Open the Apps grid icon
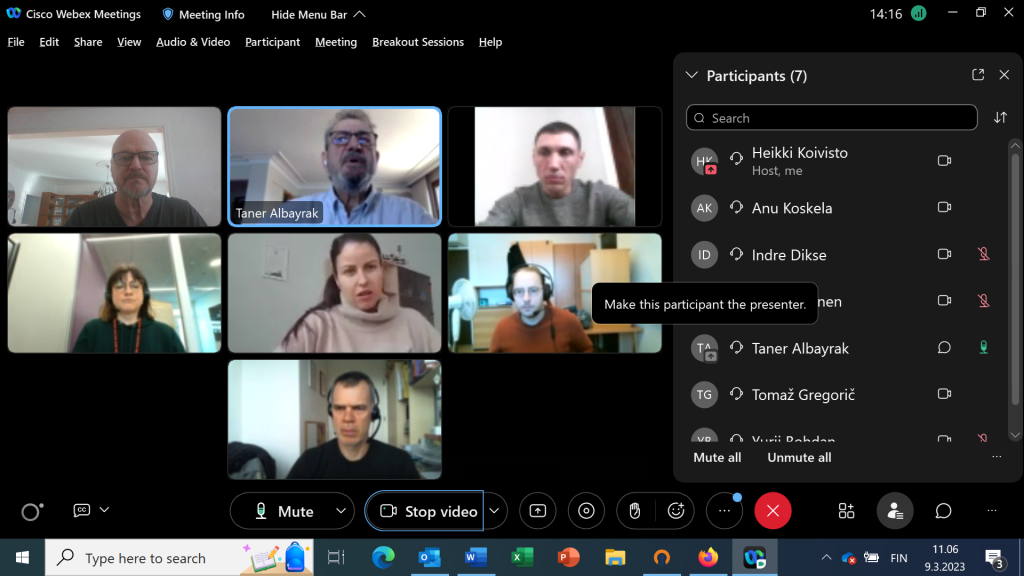The height and width of the screenshot is (576, 1024). [x=846, y=511]
